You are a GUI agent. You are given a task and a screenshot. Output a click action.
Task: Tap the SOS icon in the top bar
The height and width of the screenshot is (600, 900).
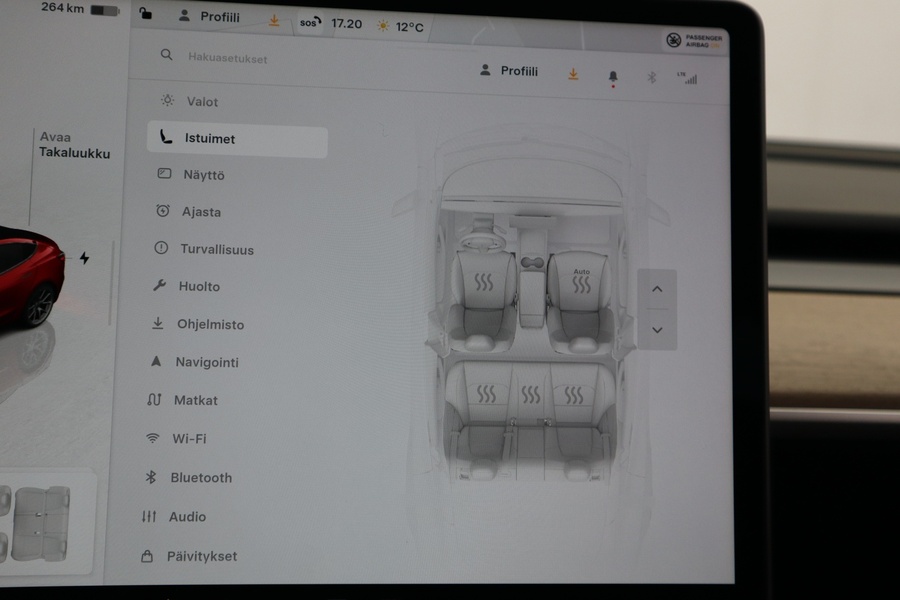[310, 22]
